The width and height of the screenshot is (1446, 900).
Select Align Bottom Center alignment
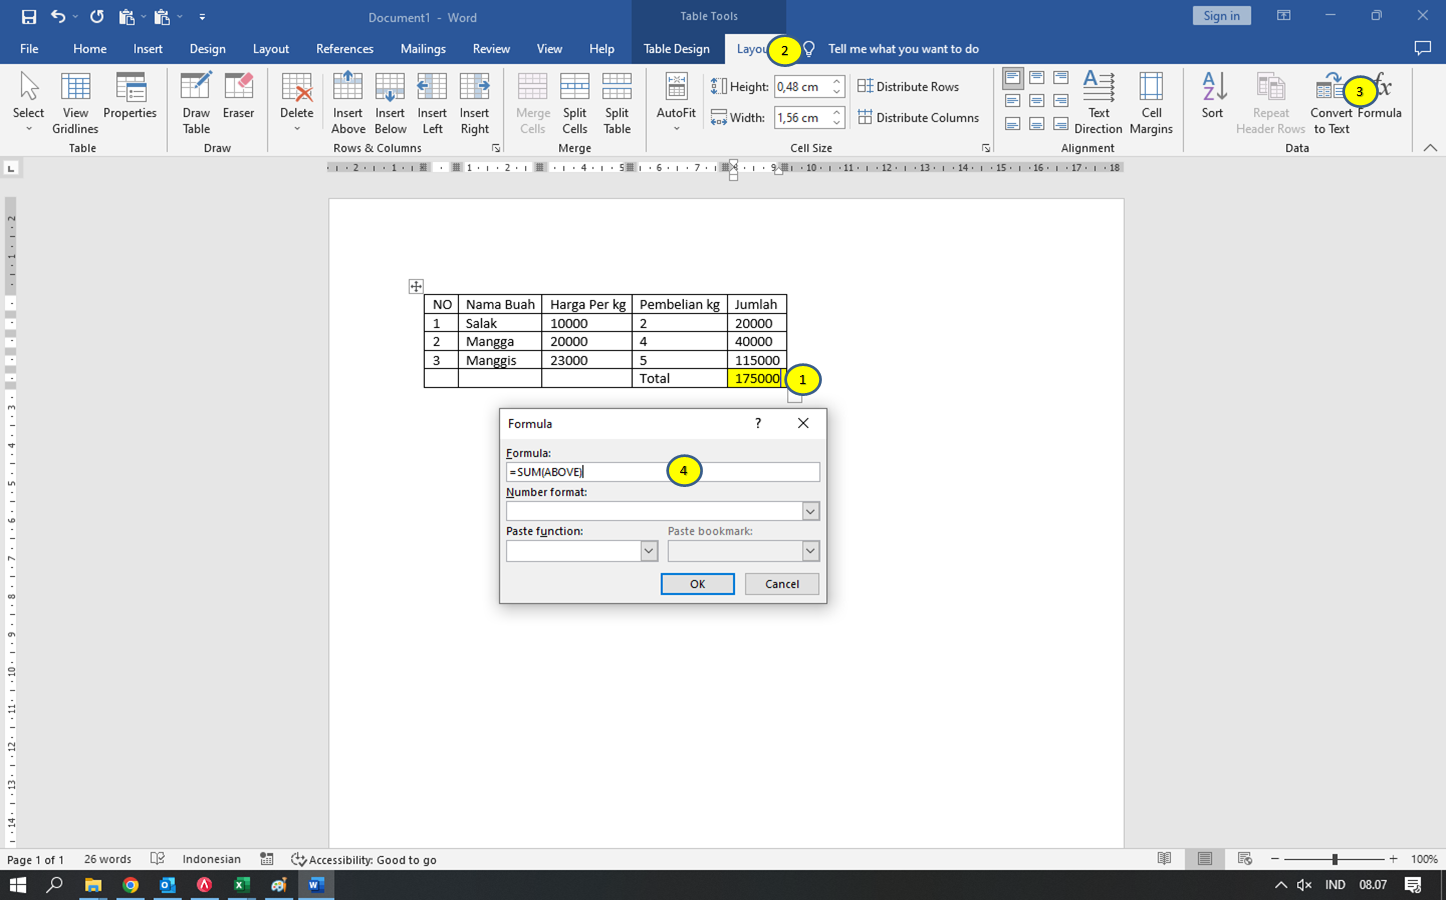pos(1037,124)
